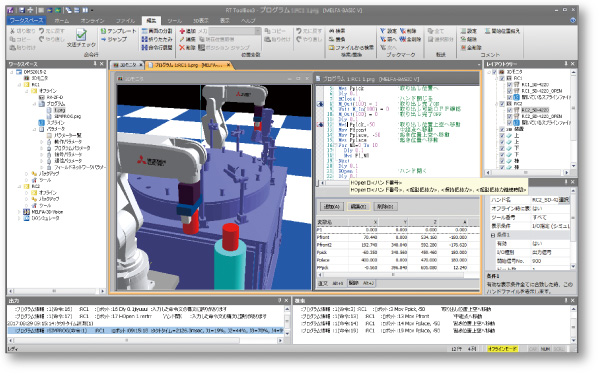Viewport: 600px width, 380px height.
Task: Toggle 折りたたみ code folding
Action: (157, 39)
